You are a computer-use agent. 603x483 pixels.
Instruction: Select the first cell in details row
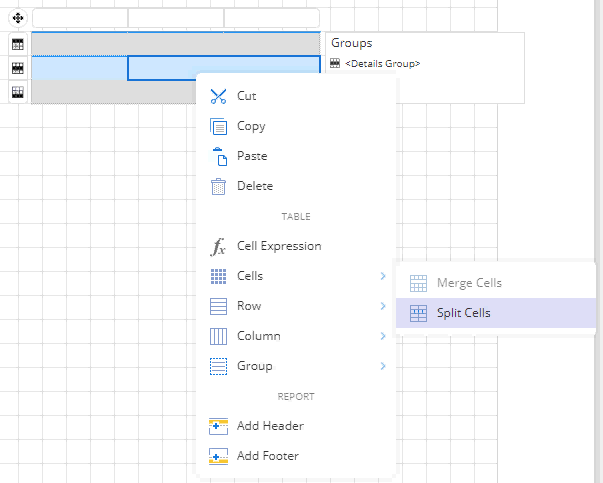click(x=79, y=68)
